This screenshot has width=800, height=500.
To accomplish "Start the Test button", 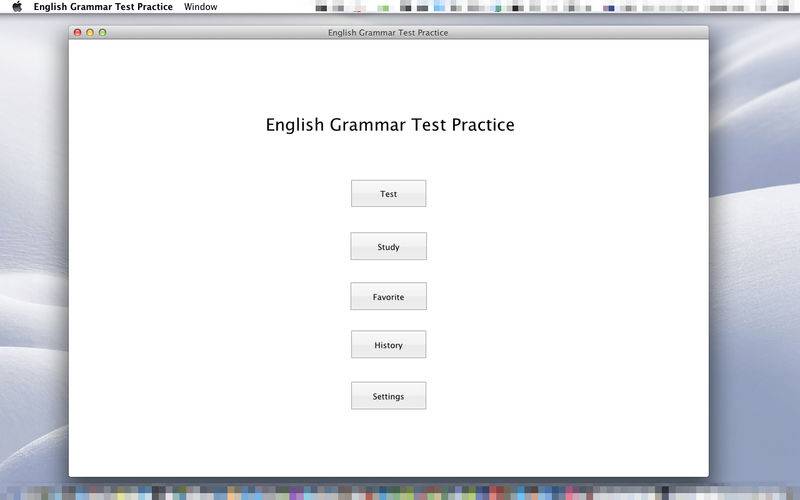I will tap(388, 193).
